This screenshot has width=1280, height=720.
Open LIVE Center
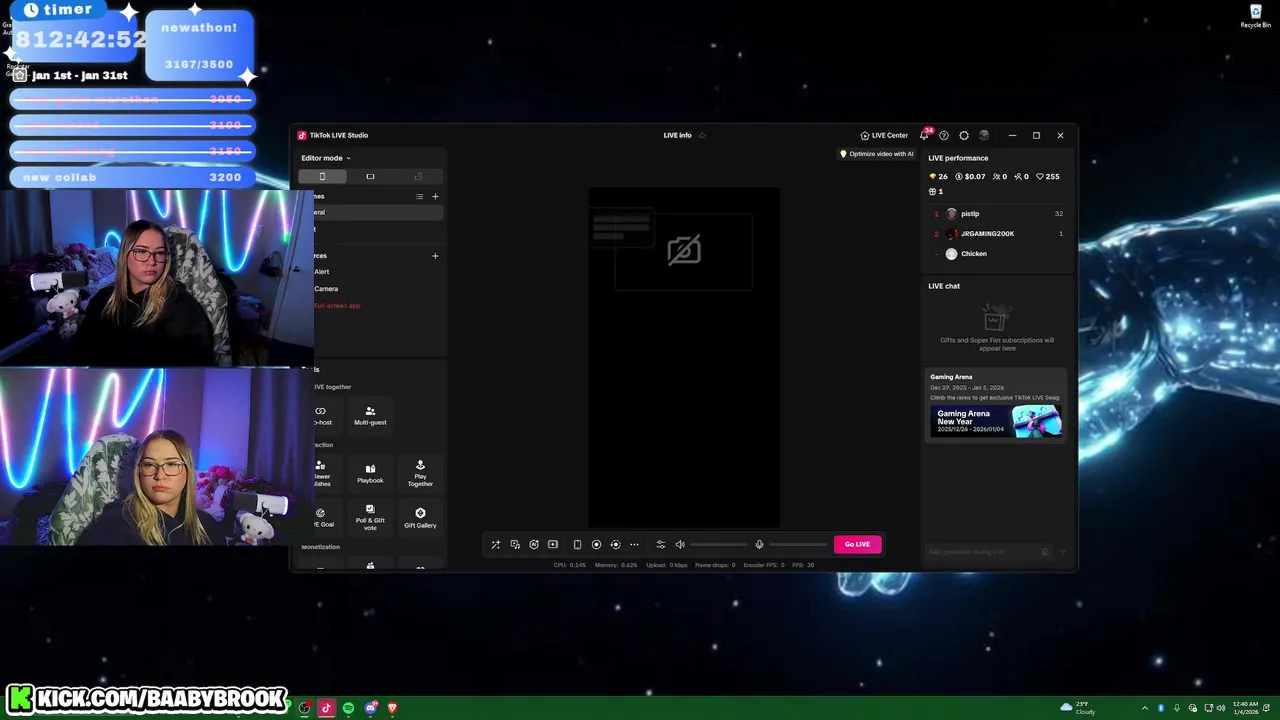(x=884, y=135)
